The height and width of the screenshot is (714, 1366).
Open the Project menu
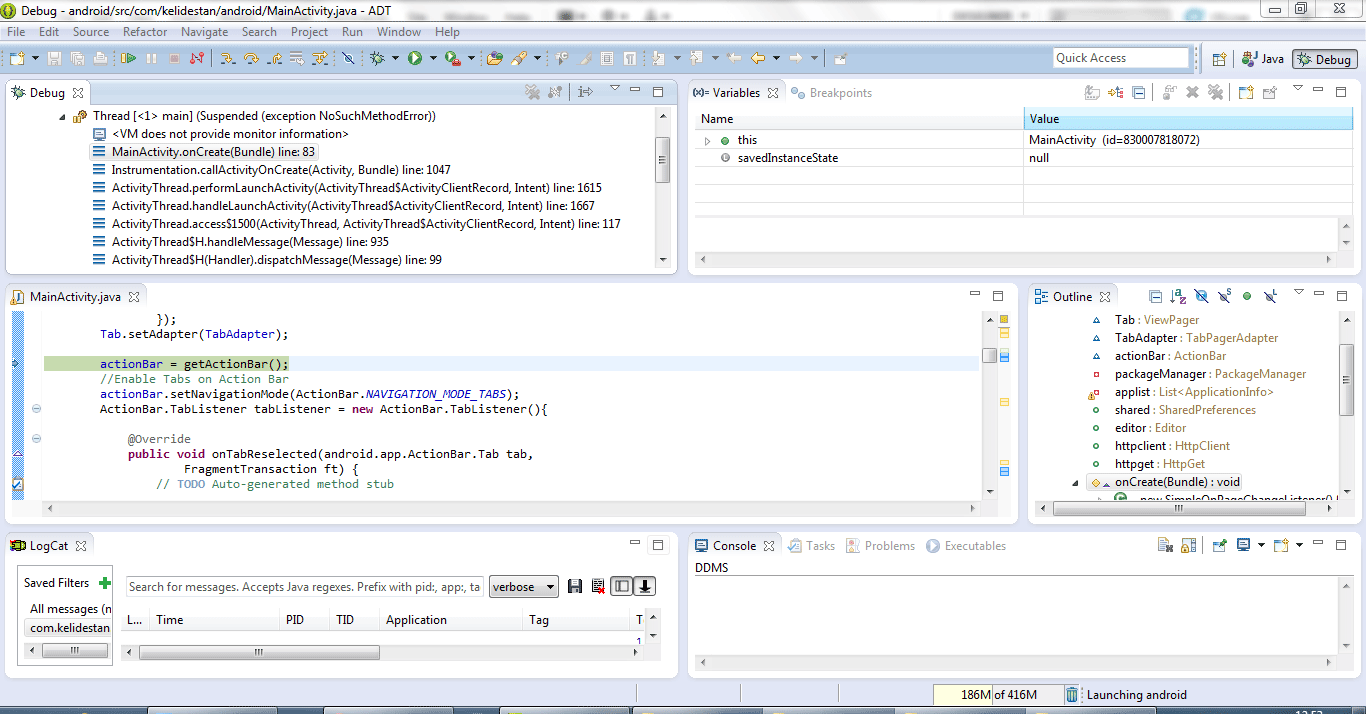tap(310, 32)
